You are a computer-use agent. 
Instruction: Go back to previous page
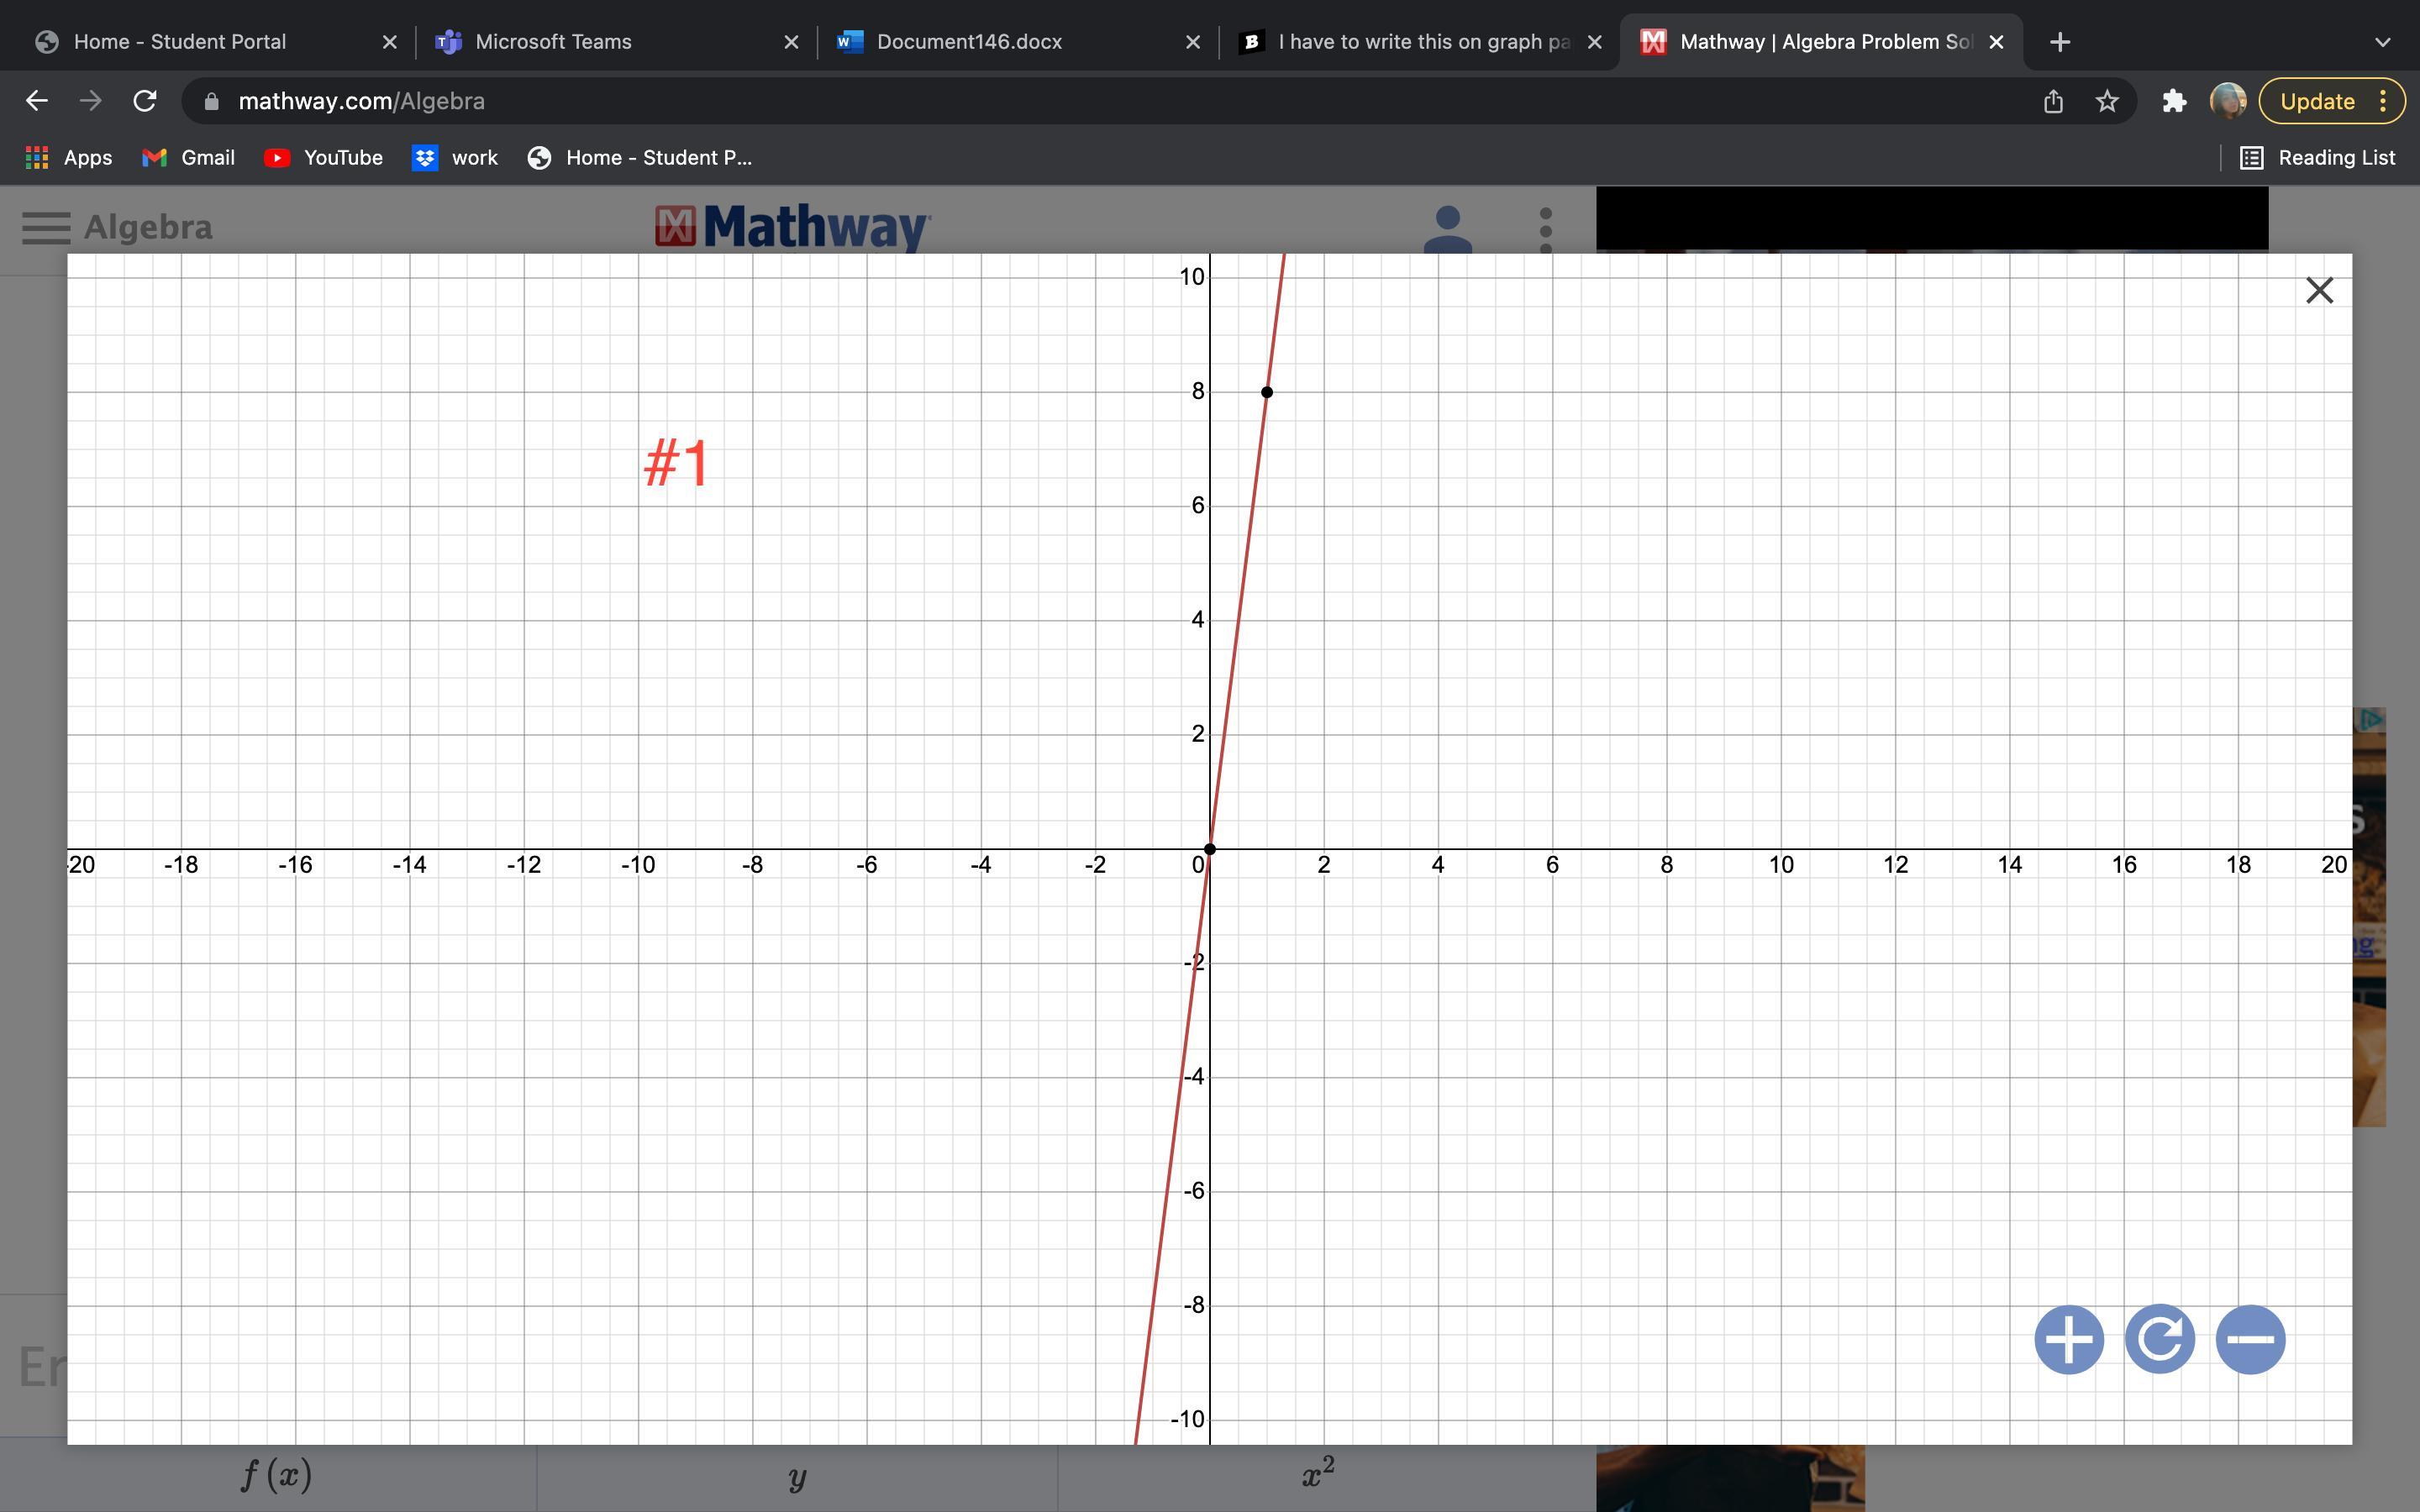pos(37,101)
